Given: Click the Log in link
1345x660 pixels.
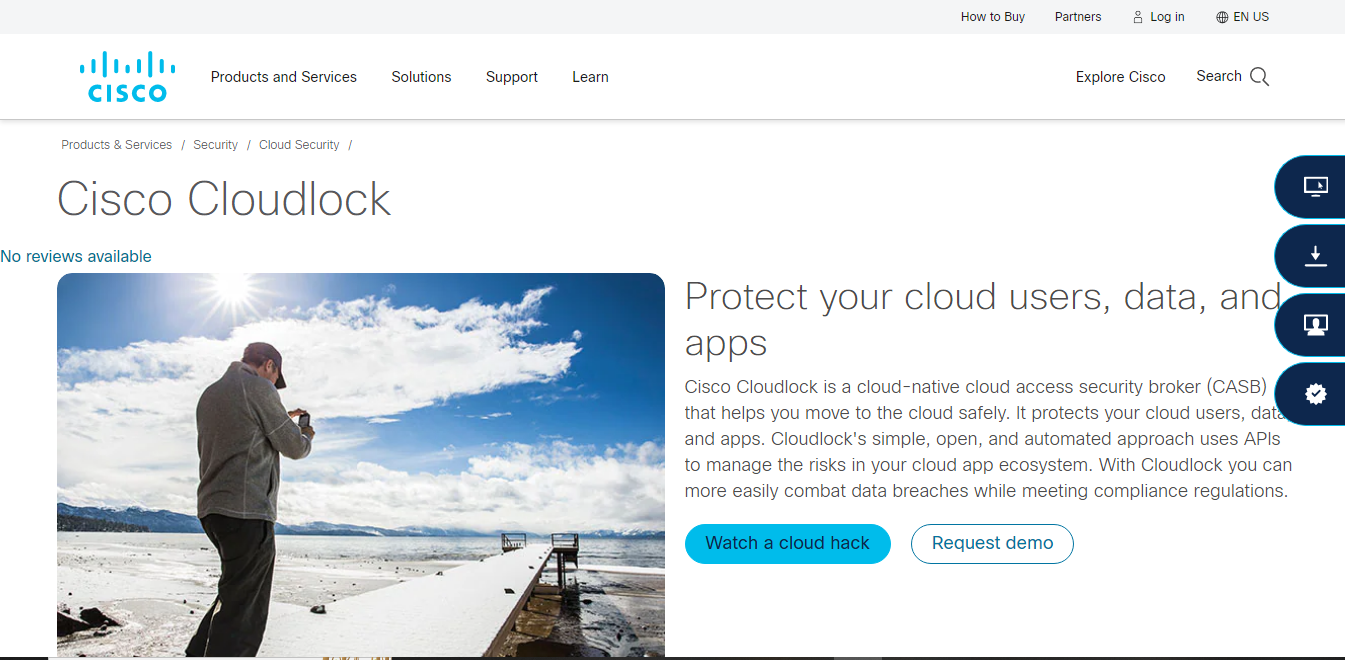Looking at the screenshot, I should pos(1167,17).
